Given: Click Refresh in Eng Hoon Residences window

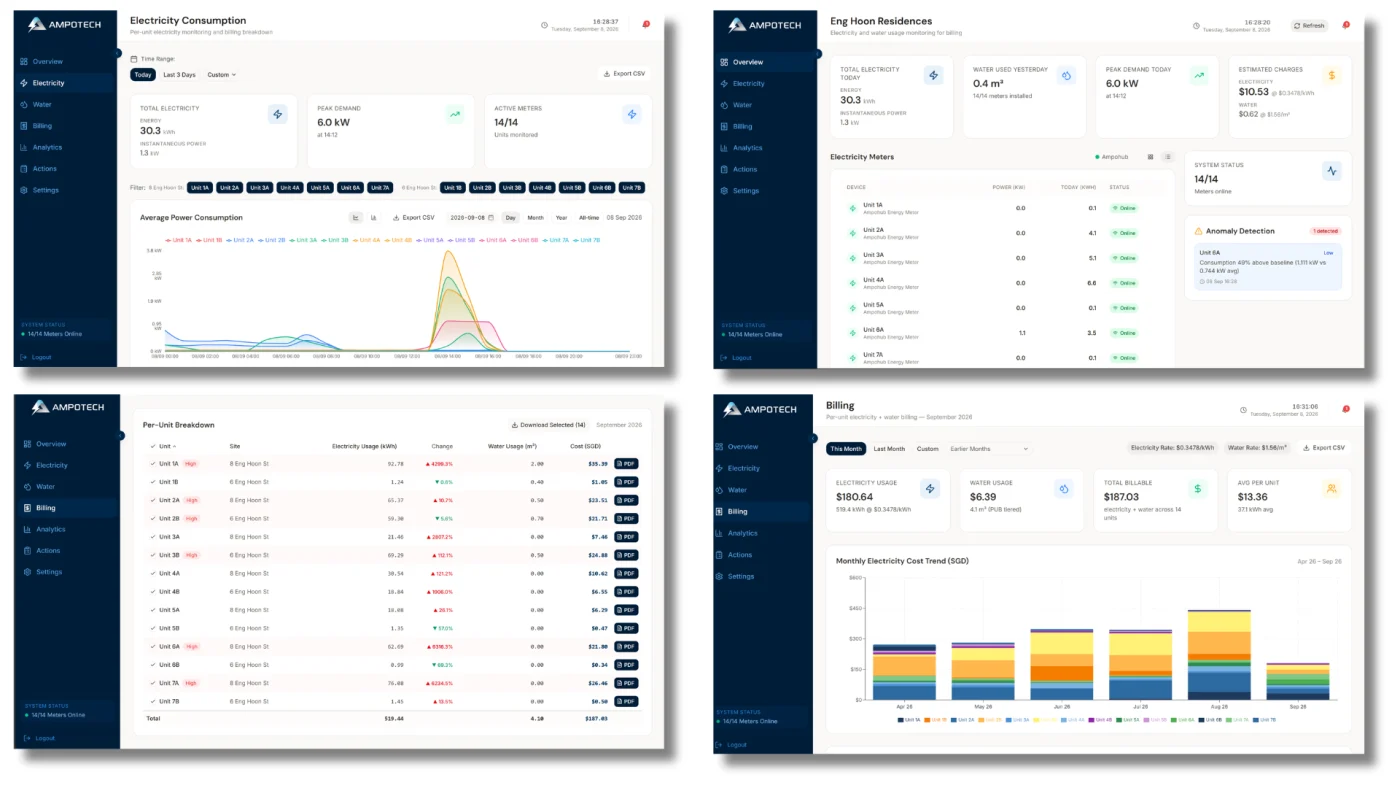Looking at the screenshot, I should point(1309,26).
